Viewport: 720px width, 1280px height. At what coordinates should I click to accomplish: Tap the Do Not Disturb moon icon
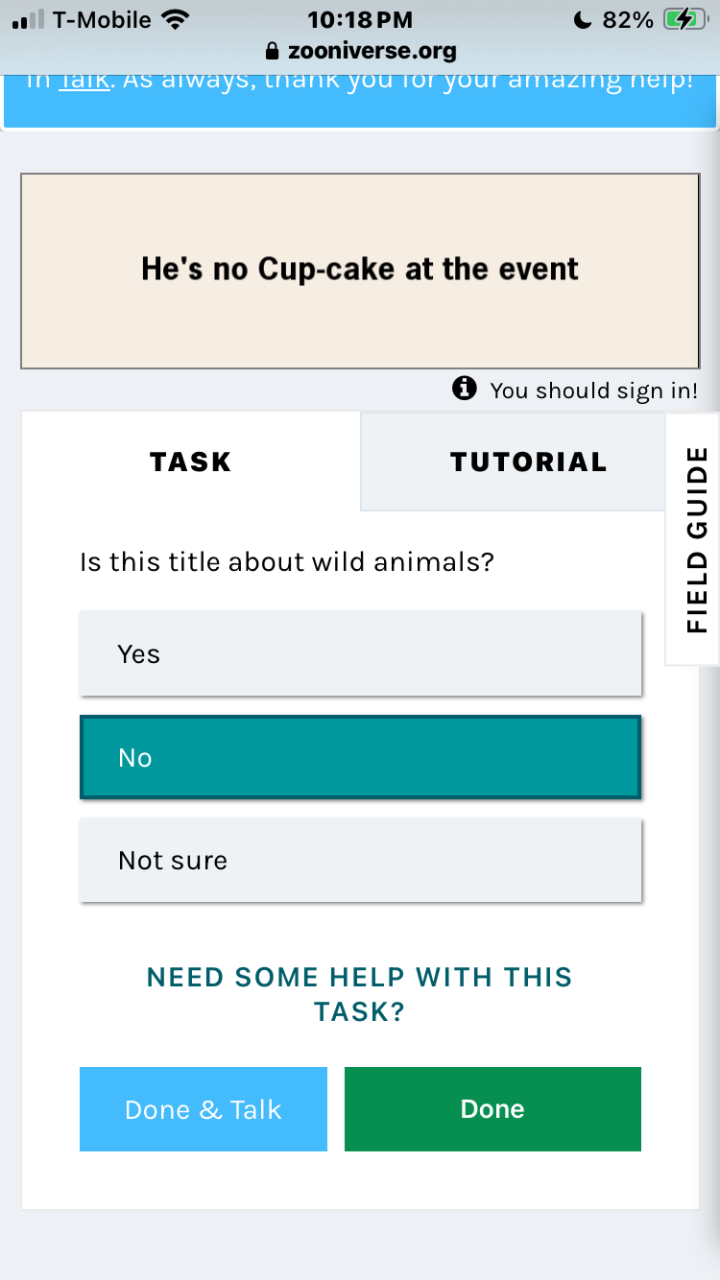pos(582,20)
